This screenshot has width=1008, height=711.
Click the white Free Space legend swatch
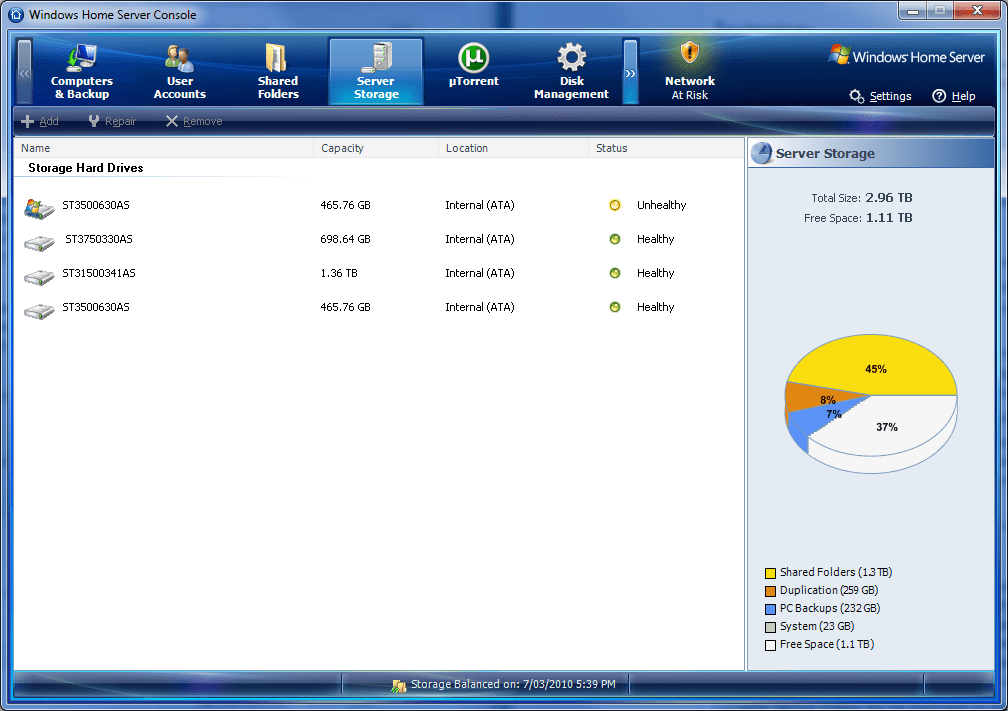770,645
